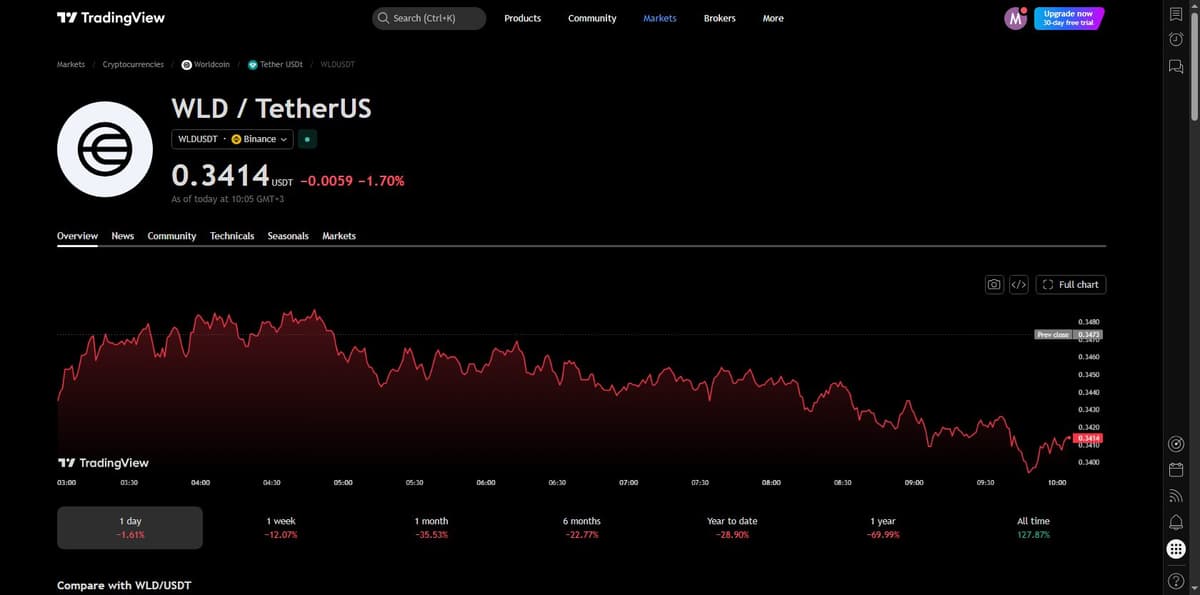Open the WLDUSDT Binance exchange dropdown

click(x=233, y=139)
